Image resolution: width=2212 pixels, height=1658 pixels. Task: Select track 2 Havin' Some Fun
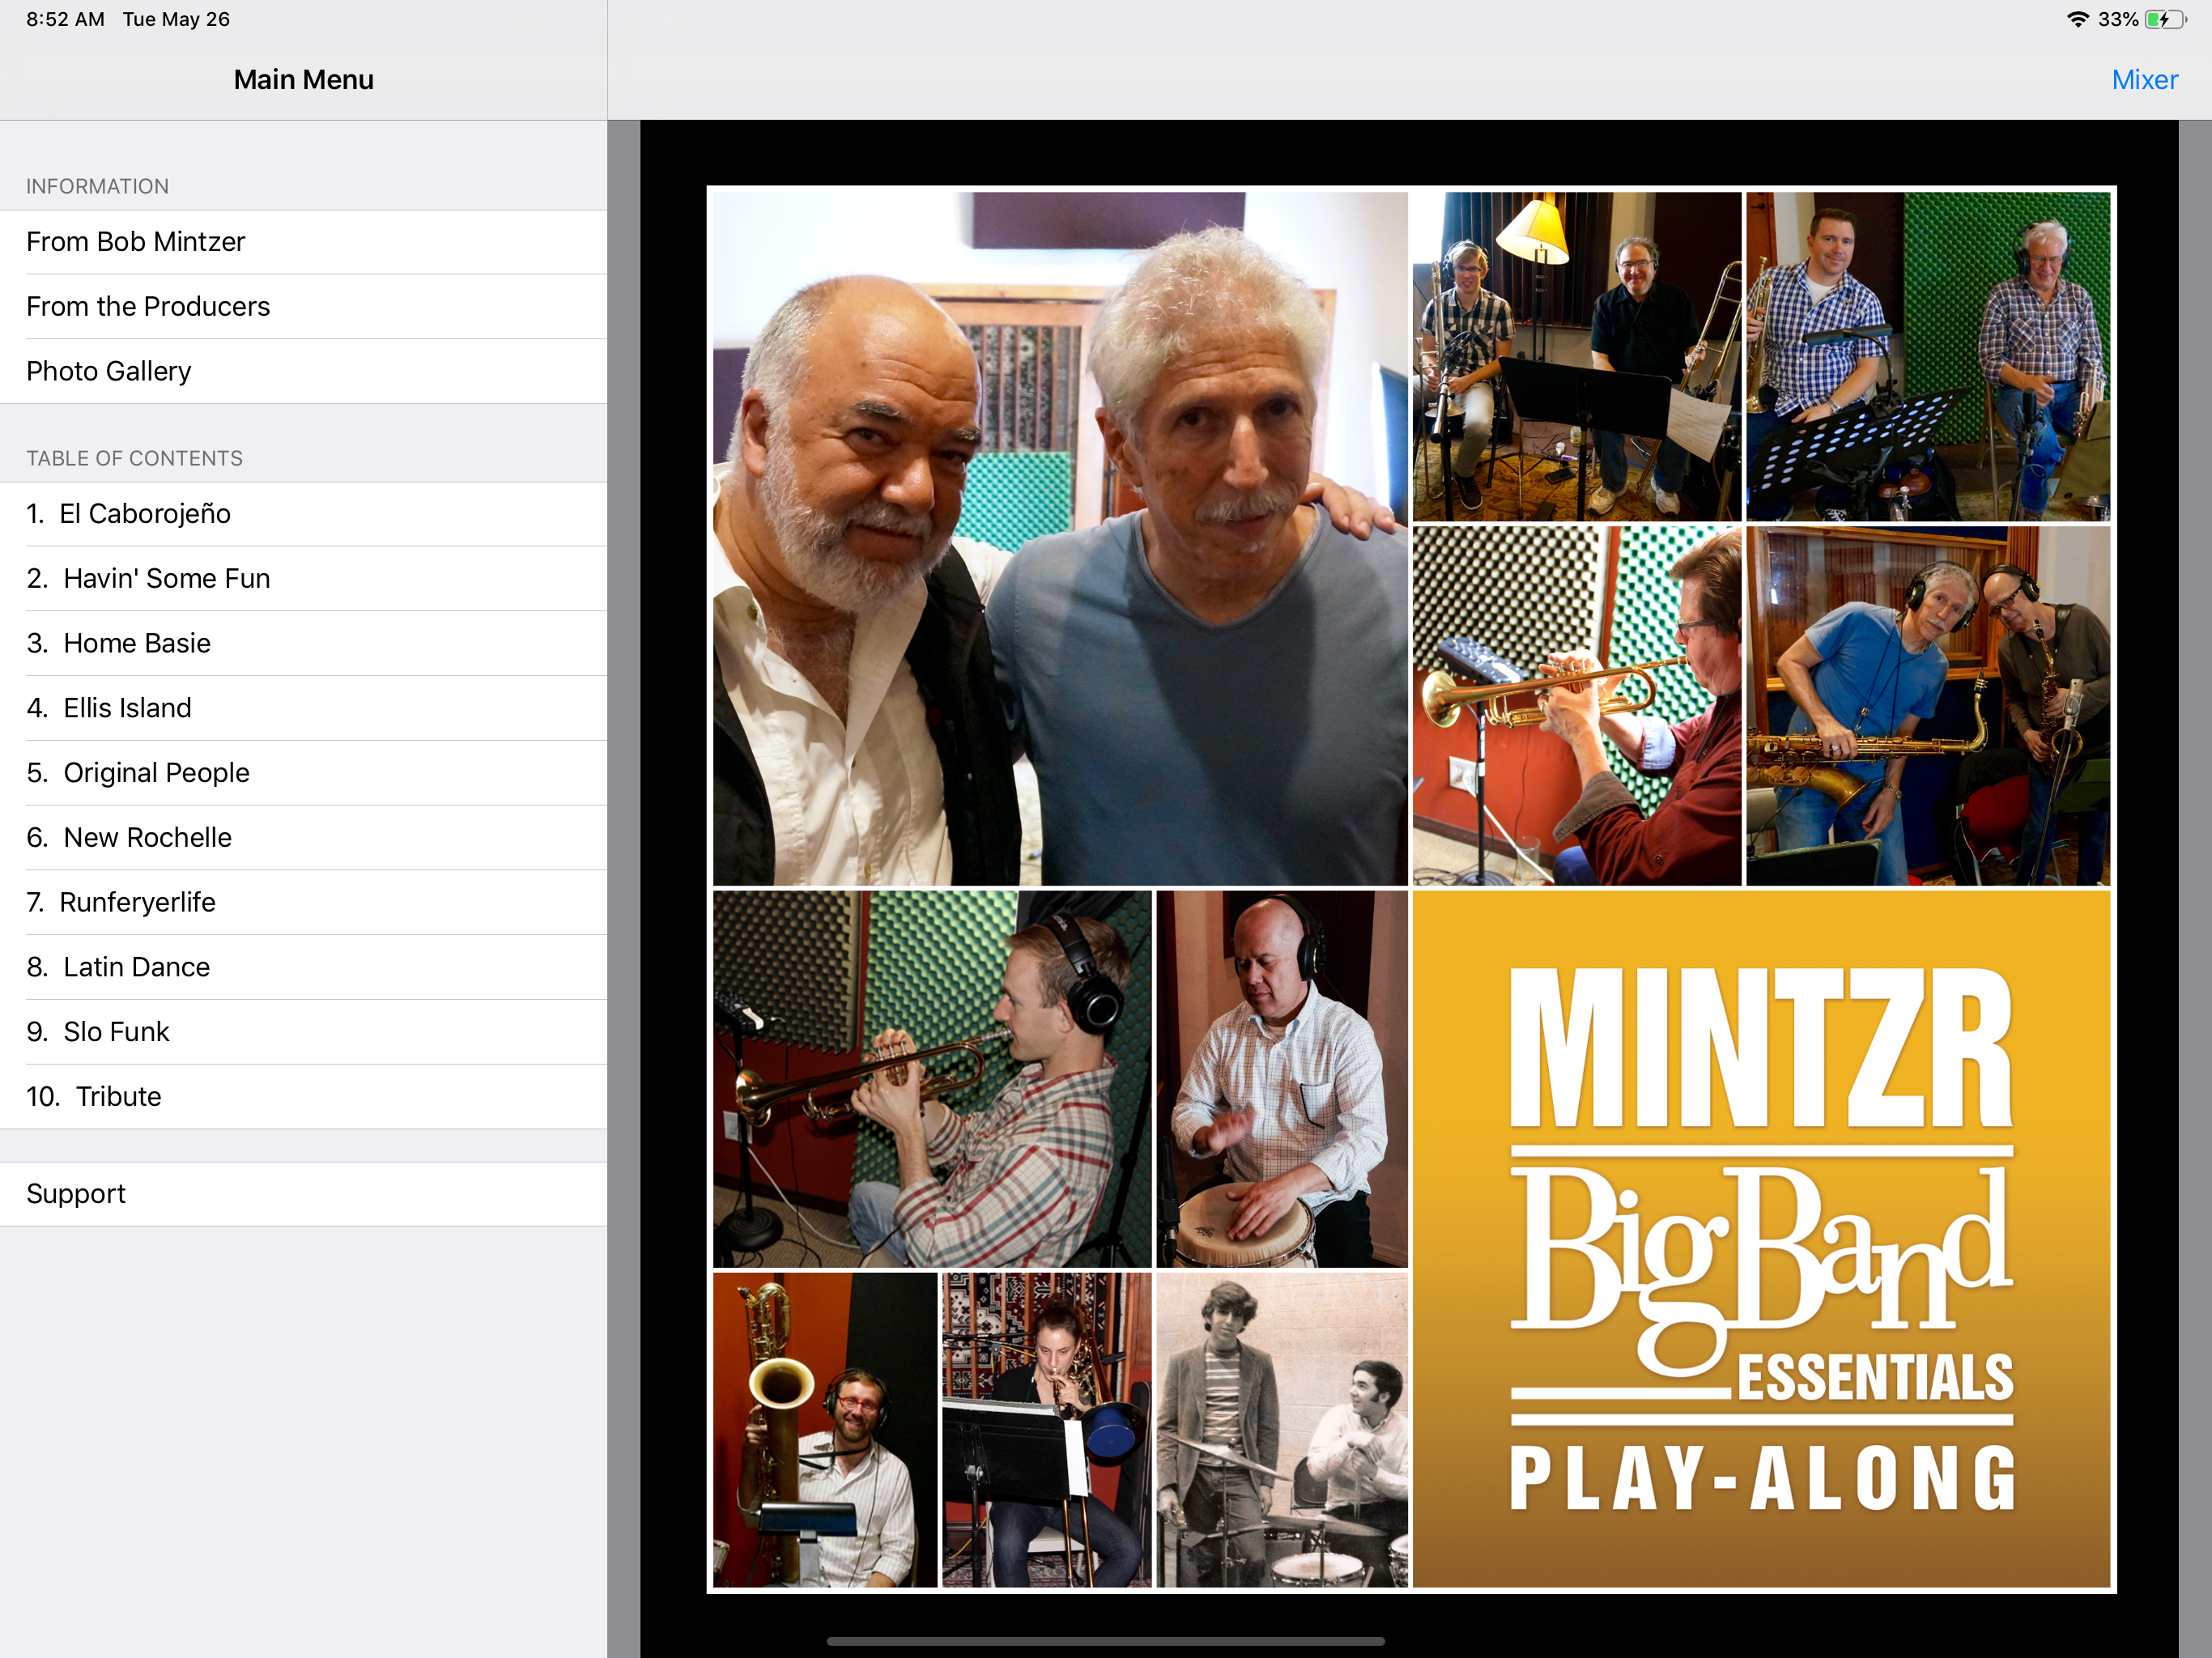[x=303, y=579]
